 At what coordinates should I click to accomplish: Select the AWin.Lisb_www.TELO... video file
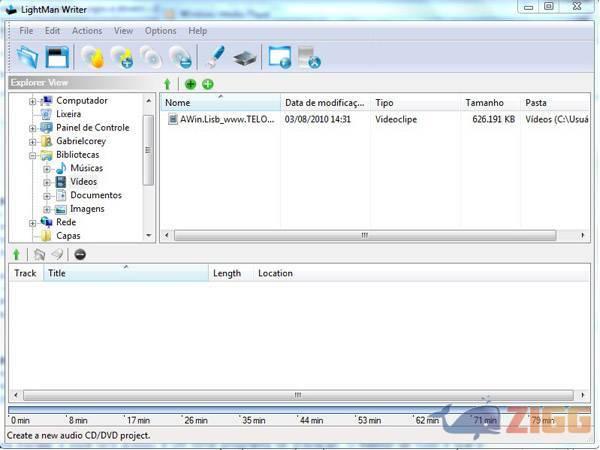click(x=227, y=119)
